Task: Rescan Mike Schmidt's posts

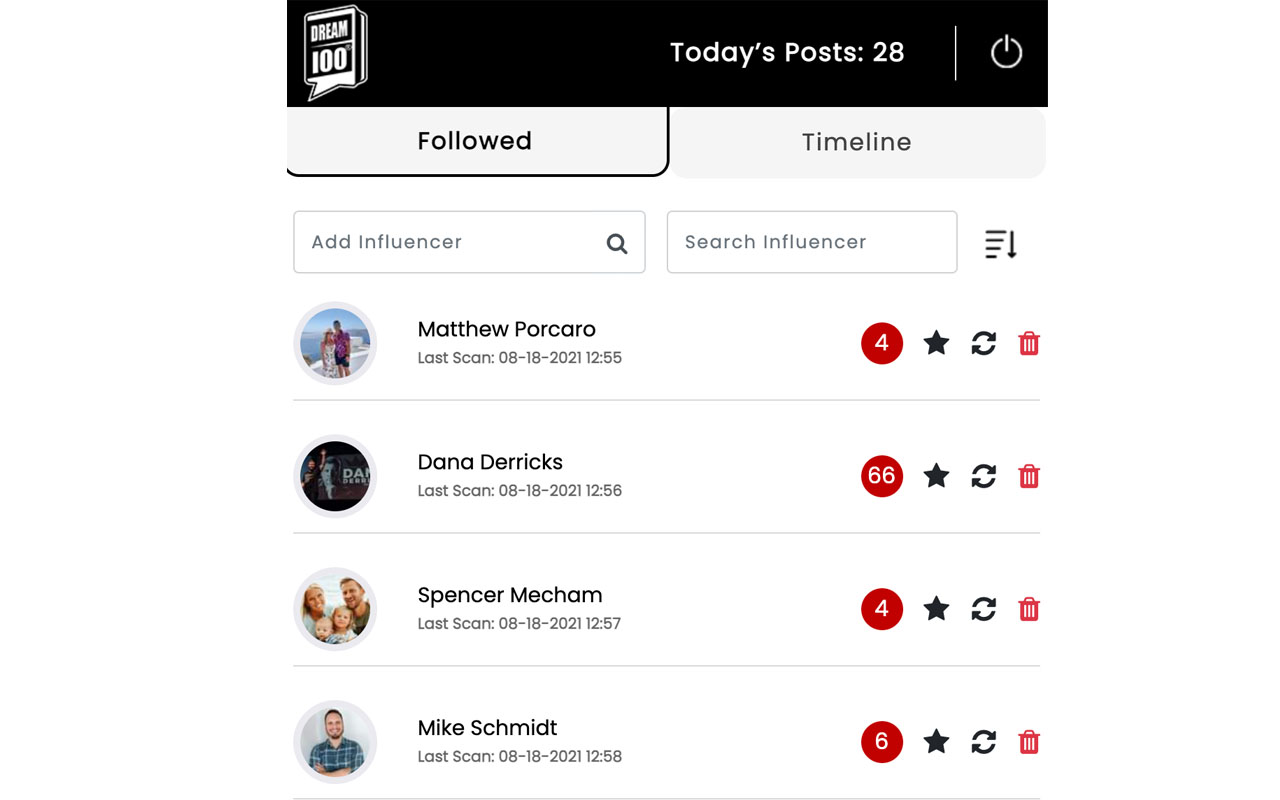Action: (x=983, y=742)
